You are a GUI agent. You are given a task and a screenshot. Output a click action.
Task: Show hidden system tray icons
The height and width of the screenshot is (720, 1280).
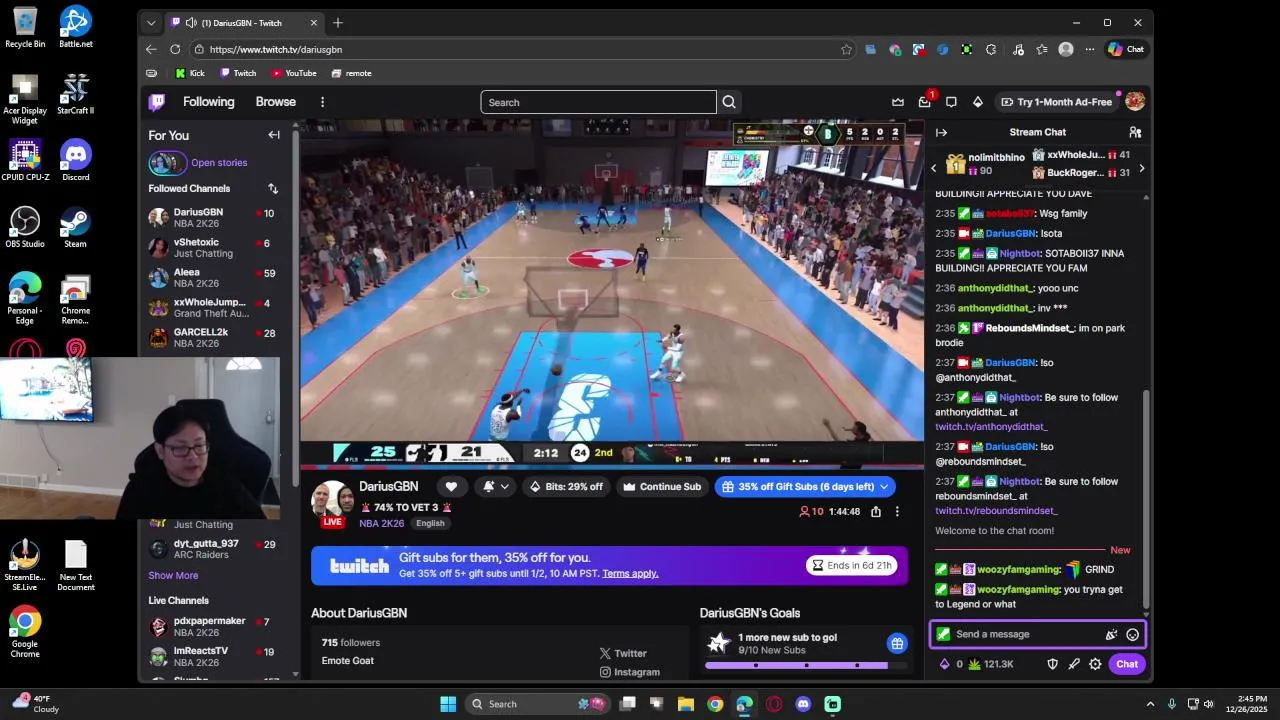pos(1150,704)
